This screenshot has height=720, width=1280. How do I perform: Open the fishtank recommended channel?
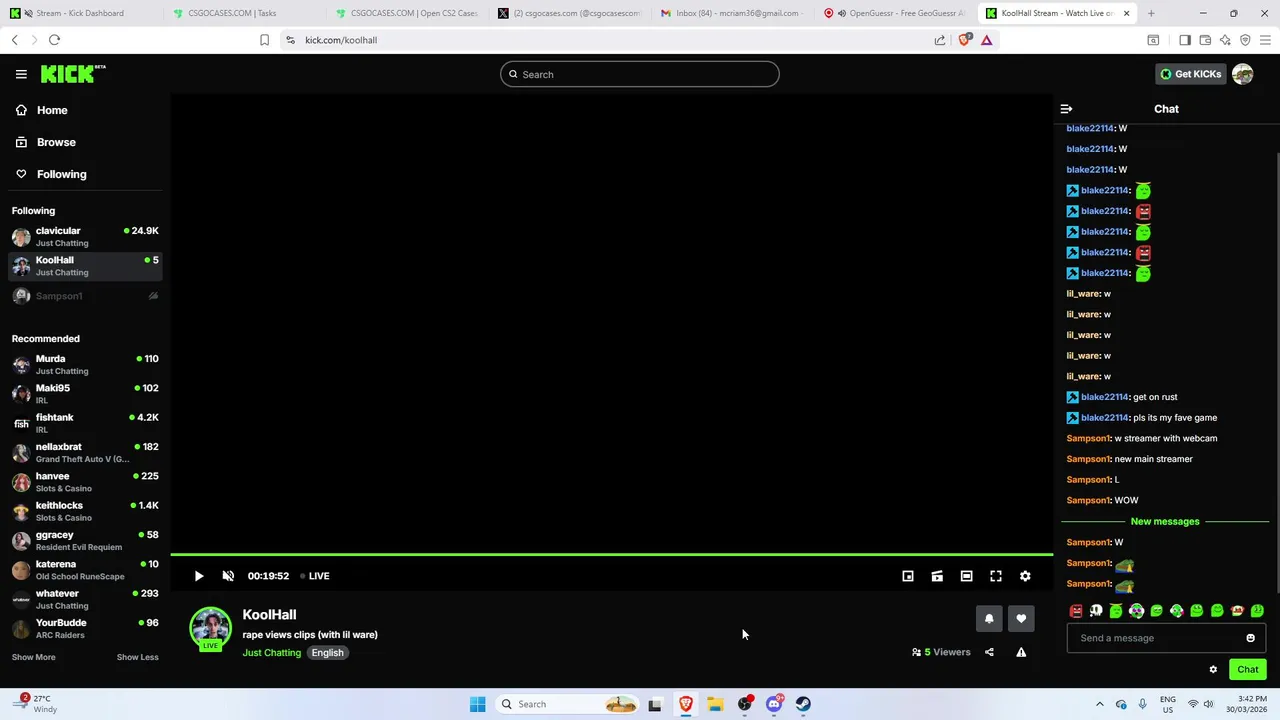[x=85, y=423]
